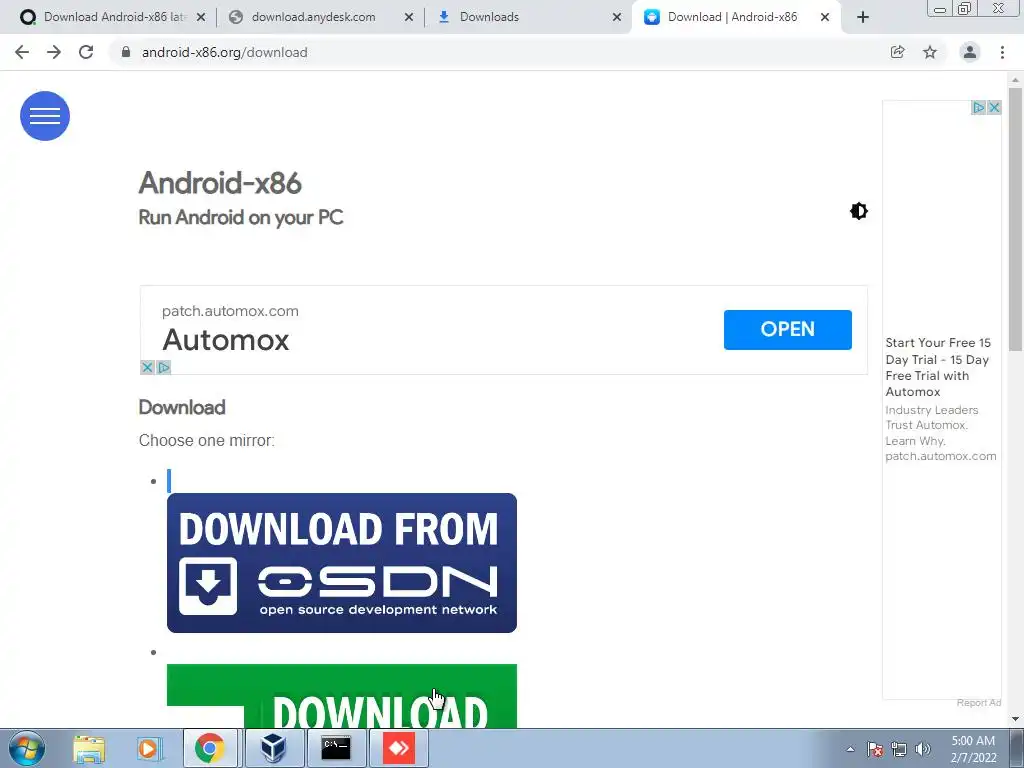Go back to previous page
Screen dimensions: 1024x768
coord(22,52)
